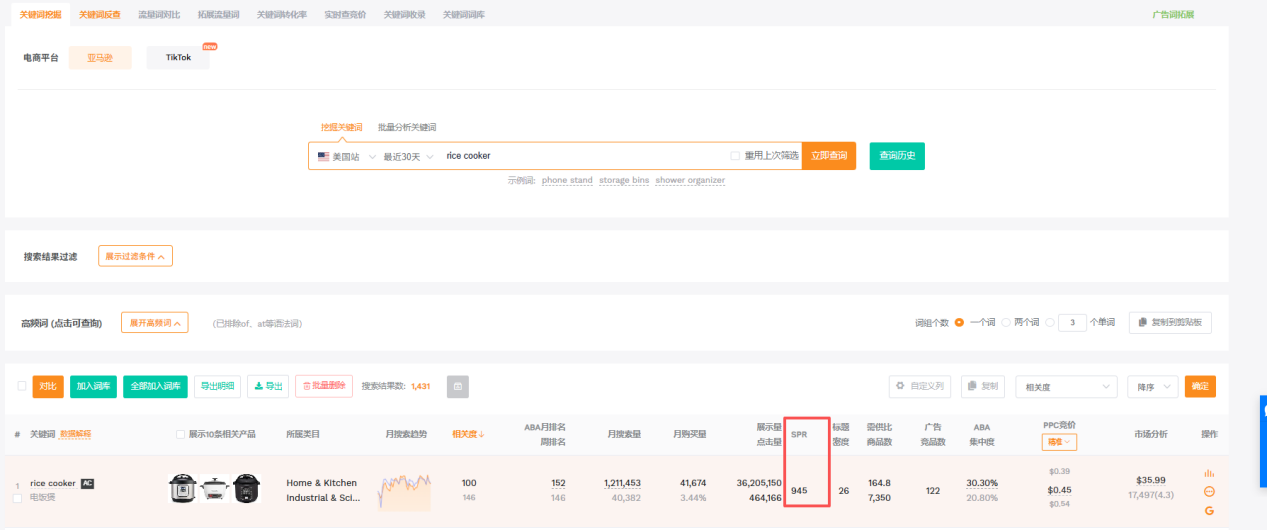Click the orange Google search icon
Screen dimensions: 1267x530
[1209, 510]
